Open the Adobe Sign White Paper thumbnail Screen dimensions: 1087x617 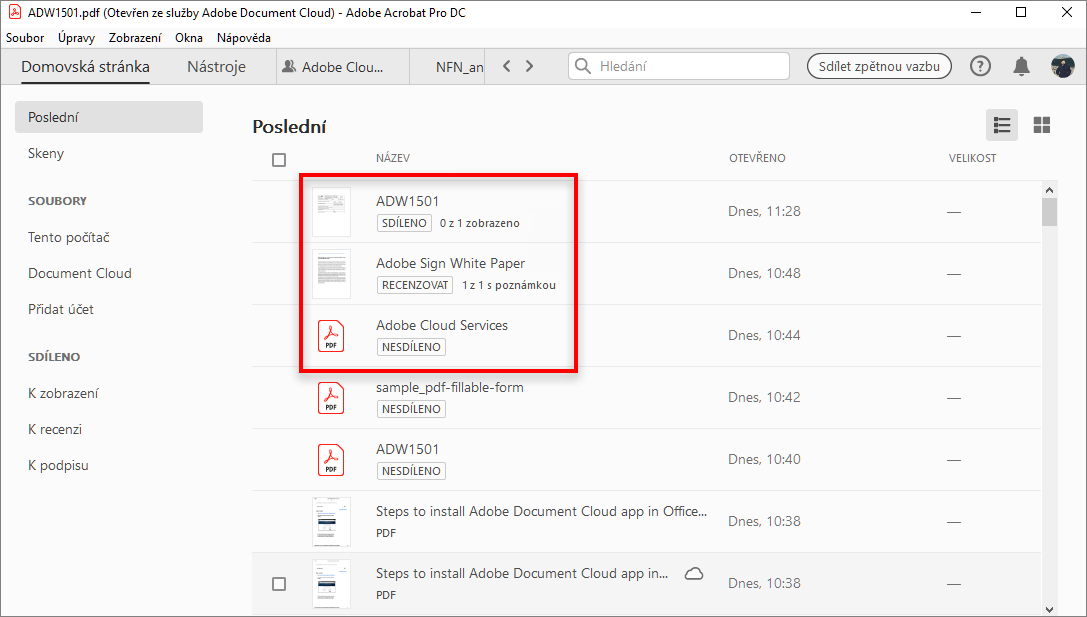click(331, 274)
